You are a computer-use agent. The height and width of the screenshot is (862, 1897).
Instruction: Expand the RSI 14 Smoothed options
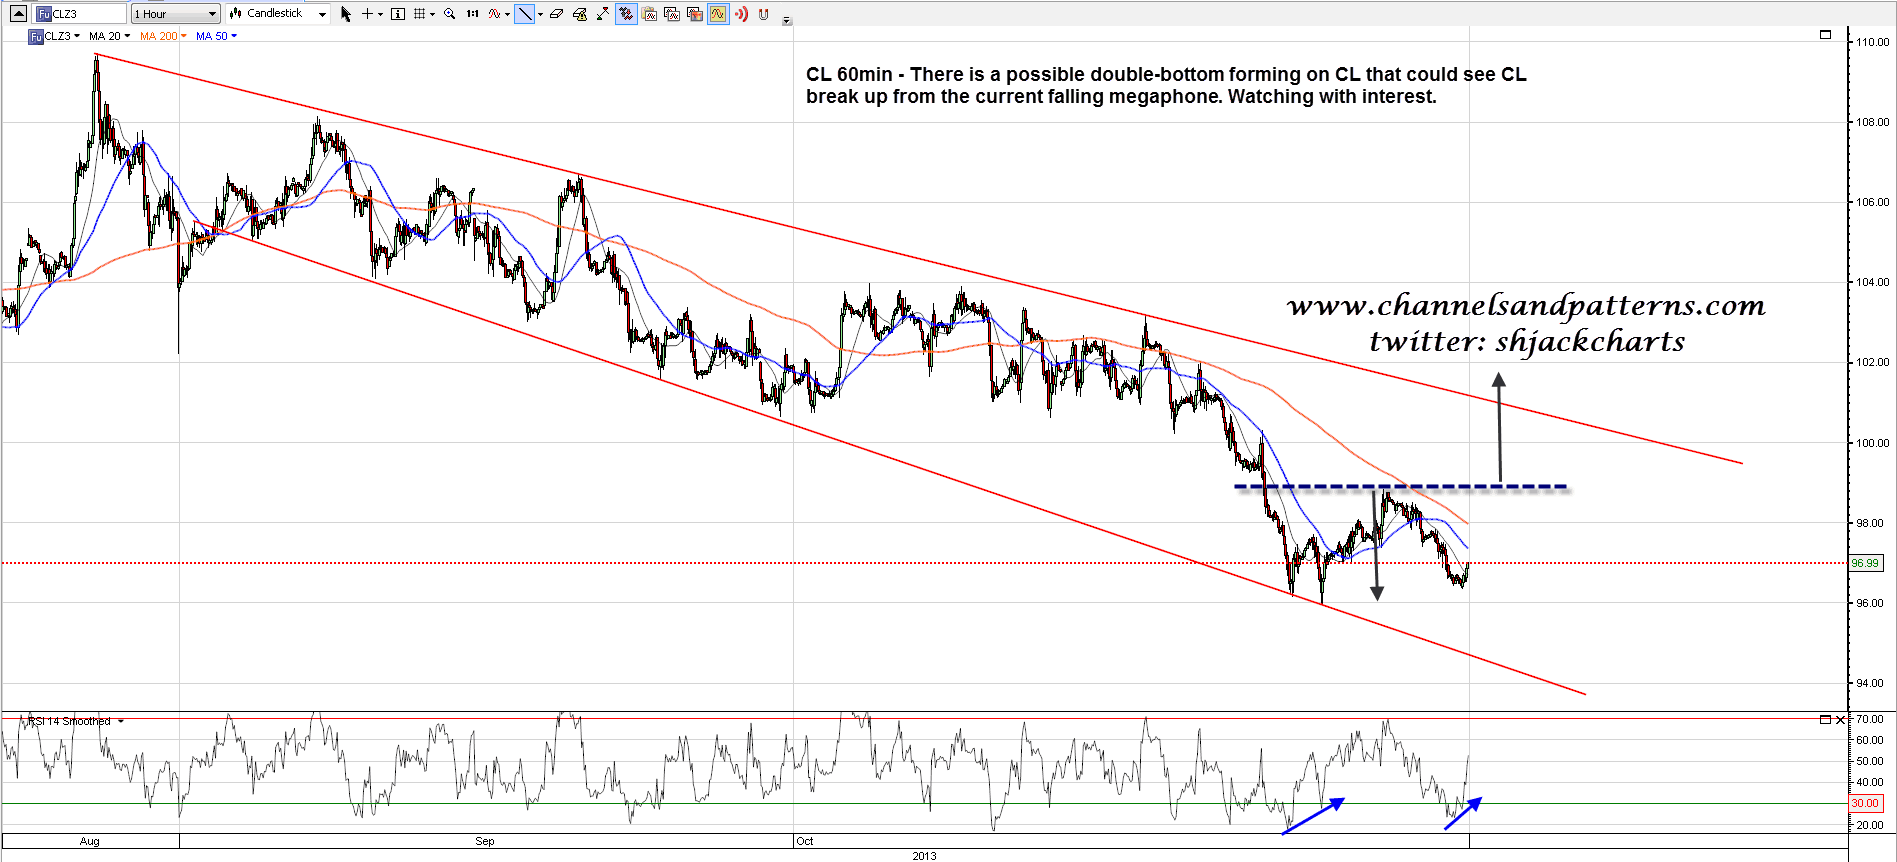click(121, 721)
